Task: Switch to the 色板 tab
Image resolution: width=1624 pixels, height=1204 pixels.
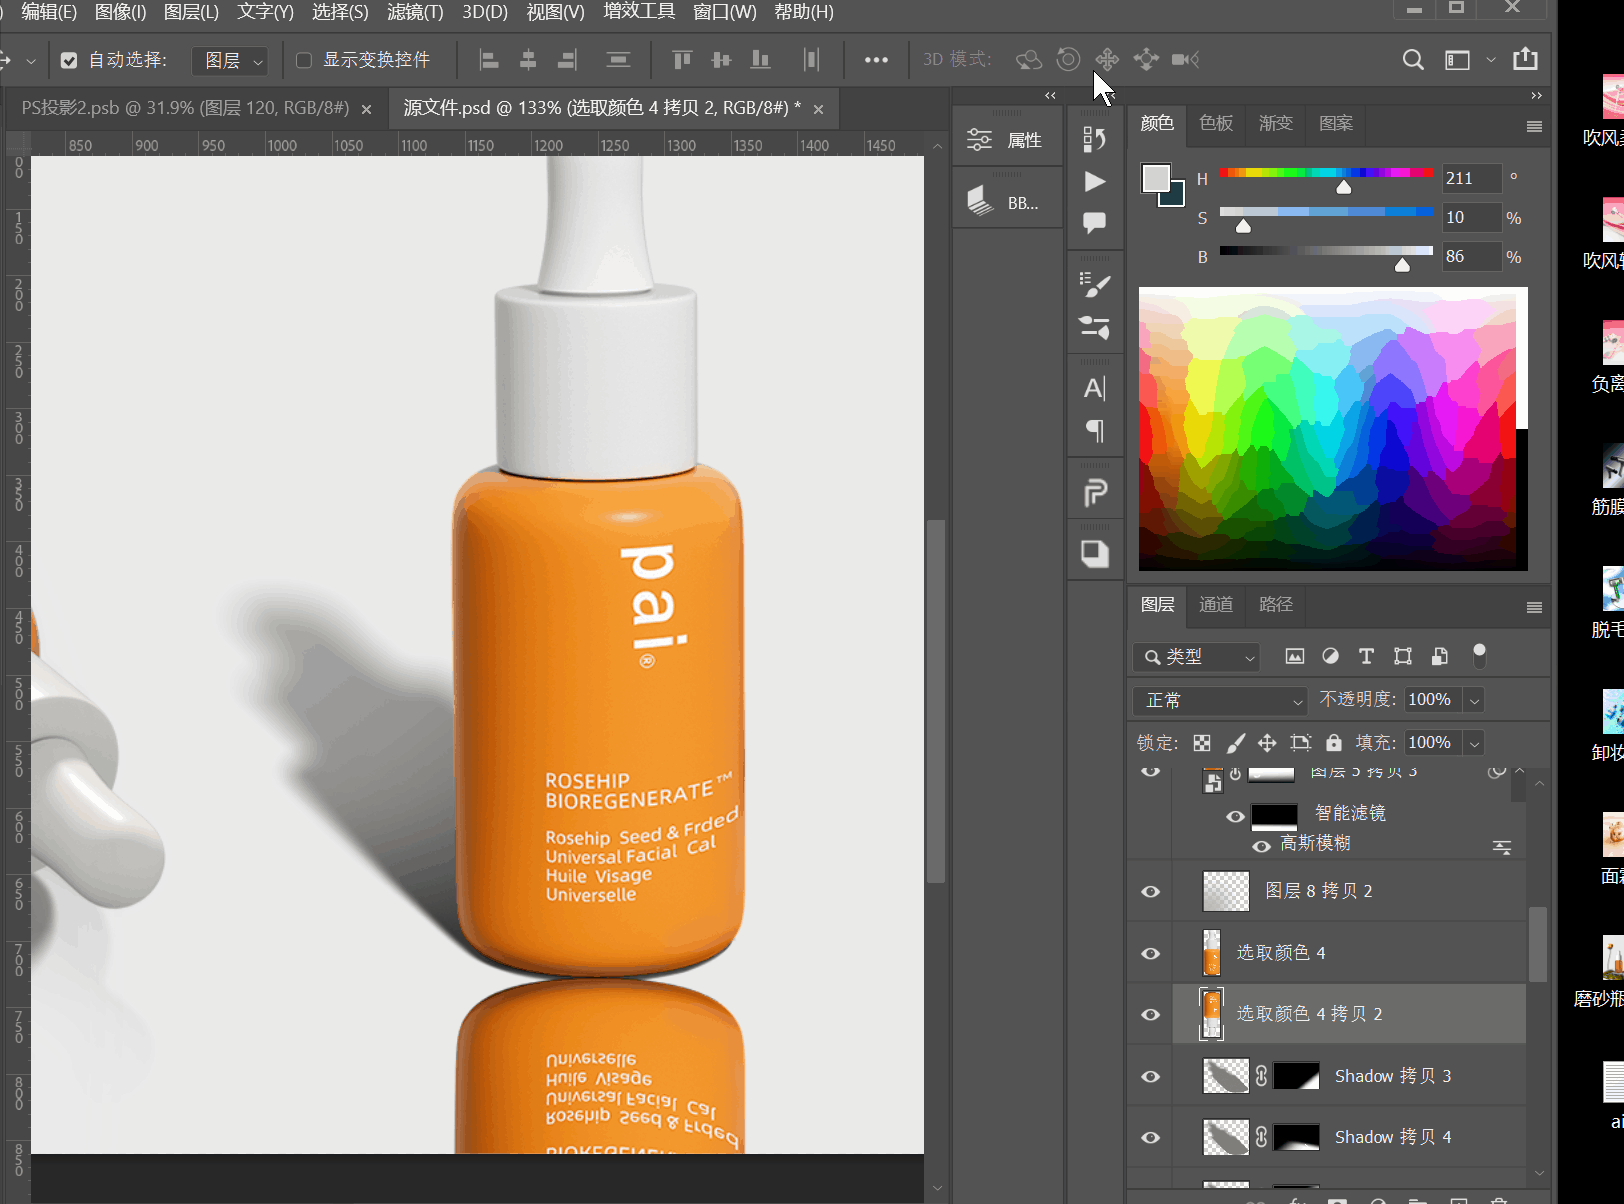Action: tap(1216, 123)
